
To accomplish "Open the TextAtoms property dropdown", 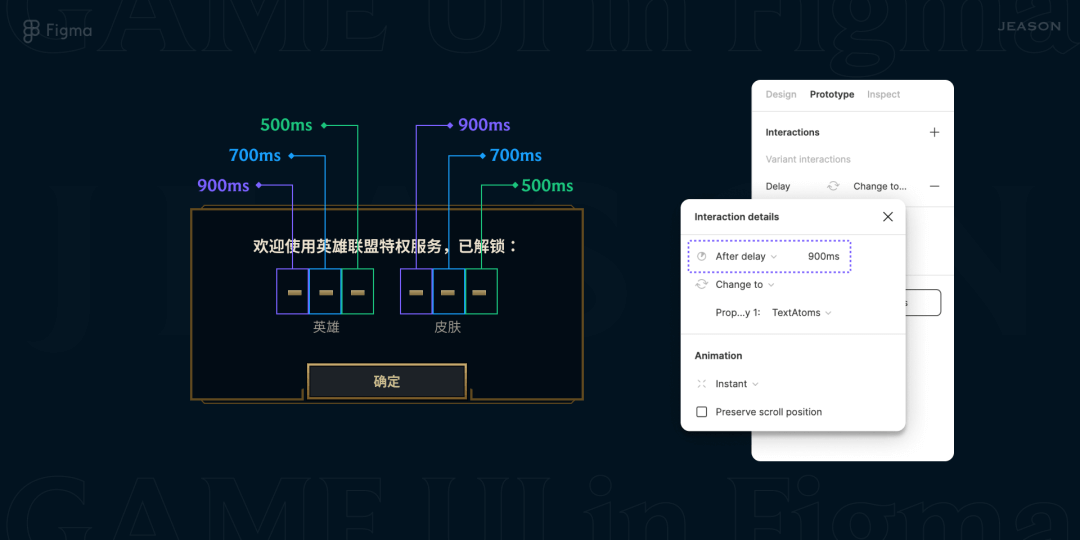I will [x=802, y=313].
